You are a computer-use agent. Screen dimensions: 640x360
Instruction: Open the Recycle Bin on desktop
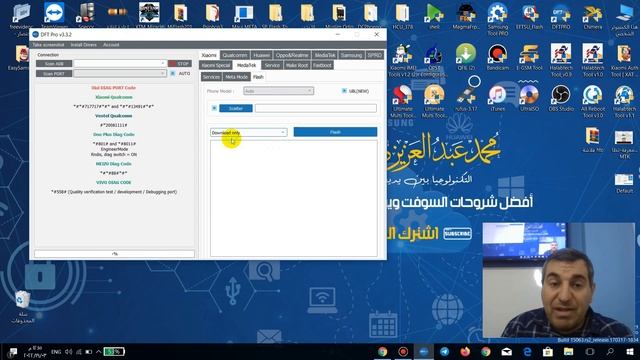[x=22, y=306]
